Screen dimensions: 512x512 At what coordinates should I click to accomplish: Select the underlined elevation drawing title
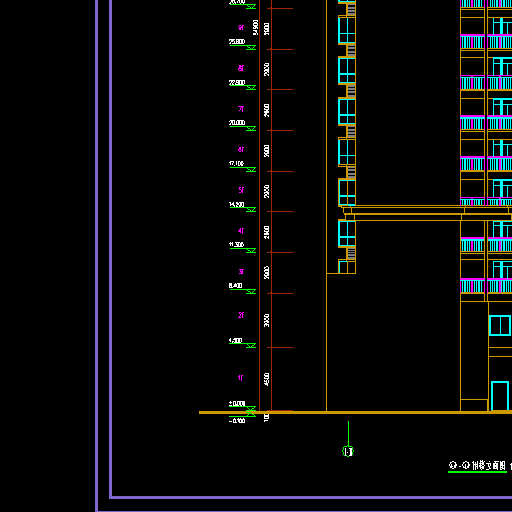(x=478, y=466)
